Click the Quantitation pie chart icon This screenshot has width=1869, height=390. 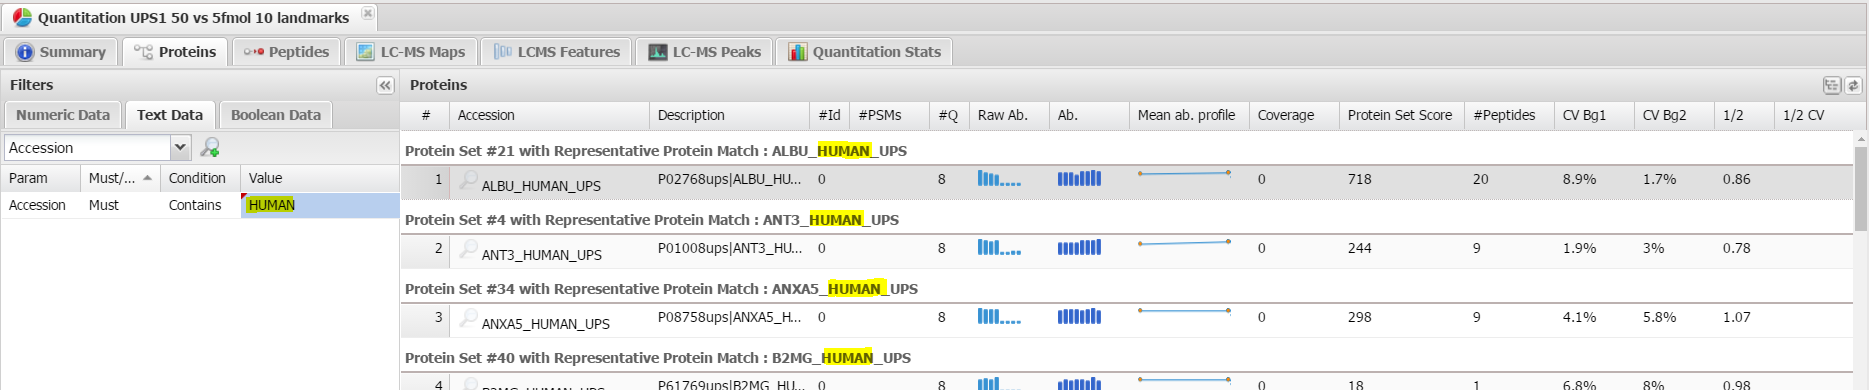22,17
